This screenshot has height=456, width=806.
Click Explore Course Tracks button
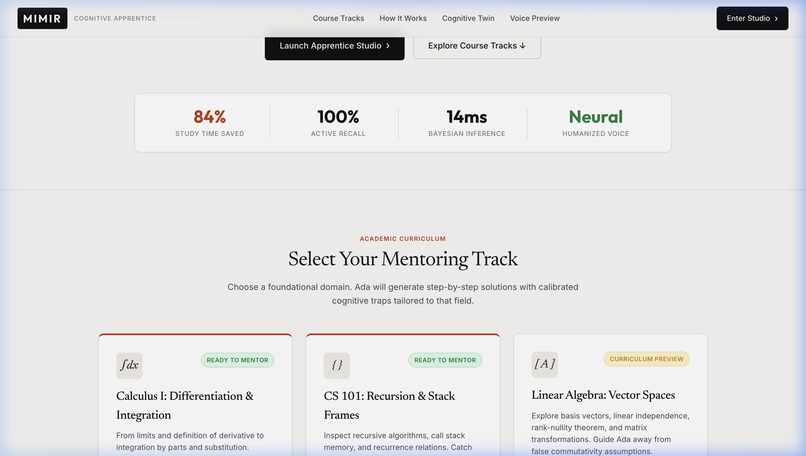click(x=477, y=46)
